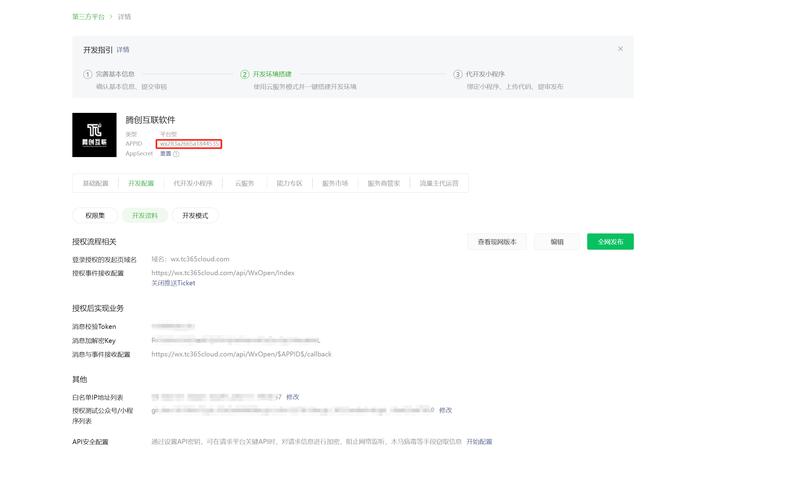
Task: Open the 云服务 tab
Action: click(x=244, y=183)
